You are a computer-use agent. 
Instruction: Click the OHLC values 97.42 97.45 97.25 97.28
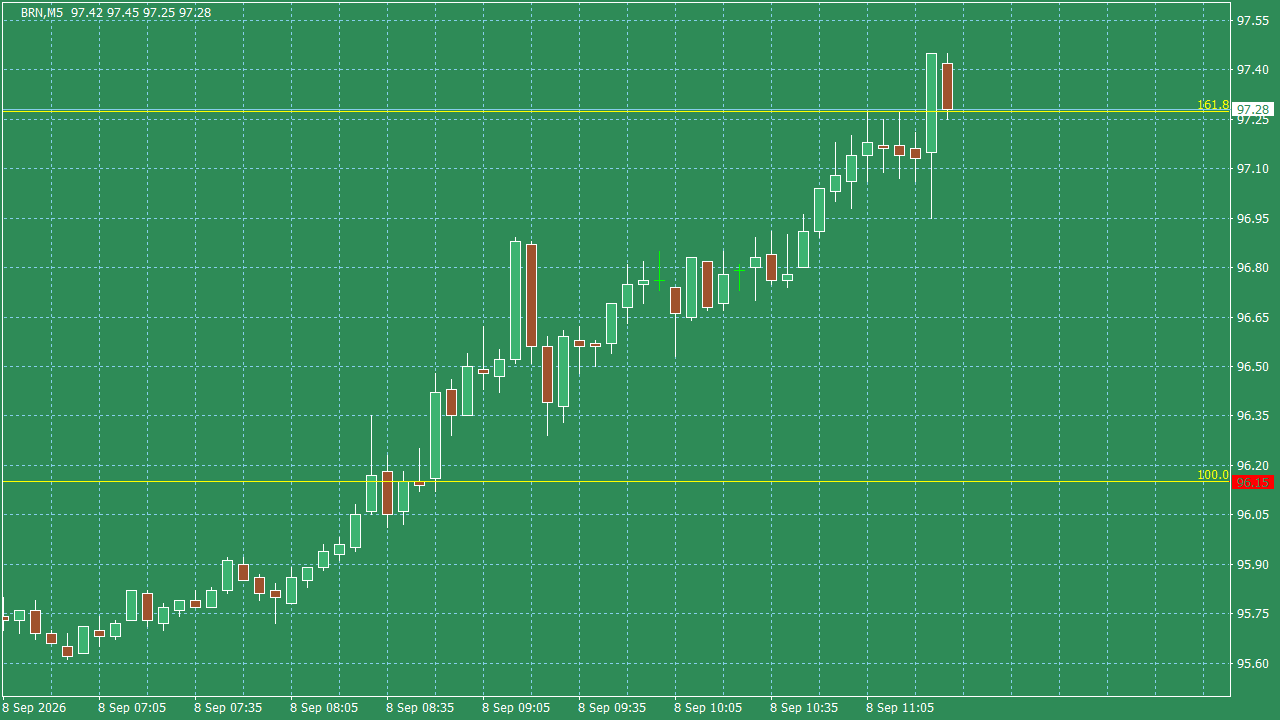click(x=141, y=13)
